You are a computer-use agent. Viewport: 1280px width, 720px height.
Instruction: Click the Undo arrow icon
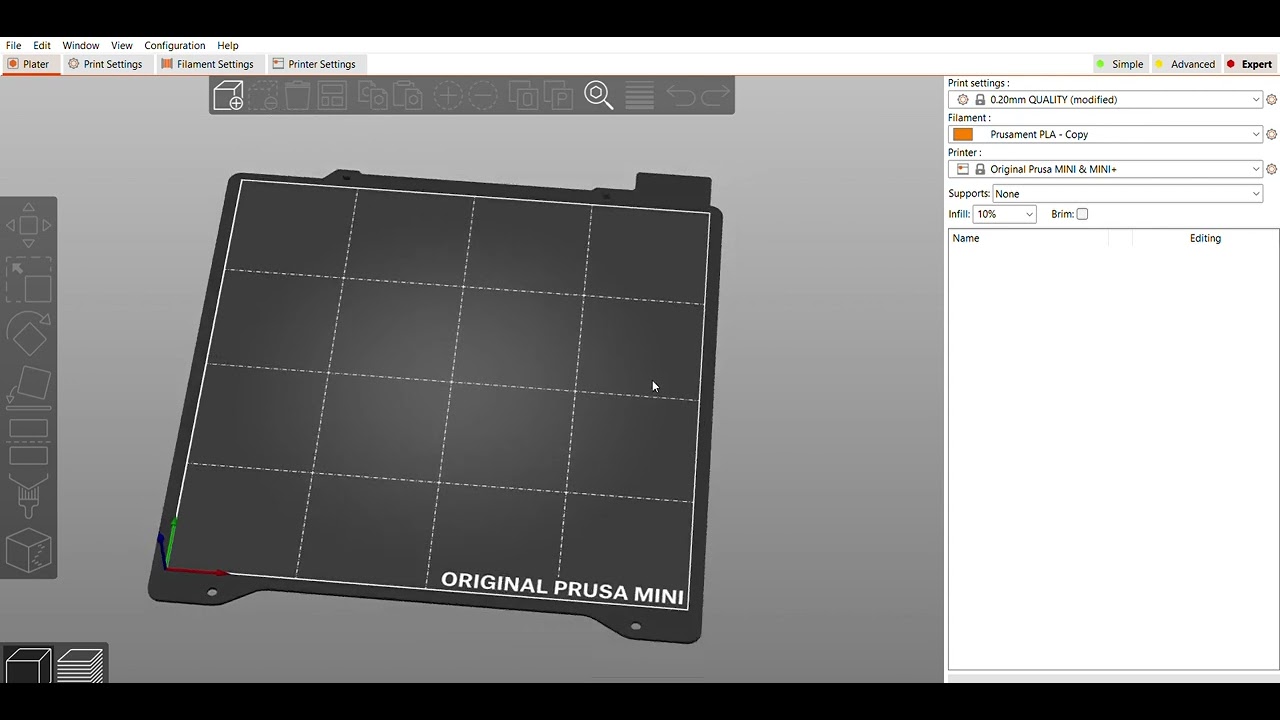pos(681,95)
